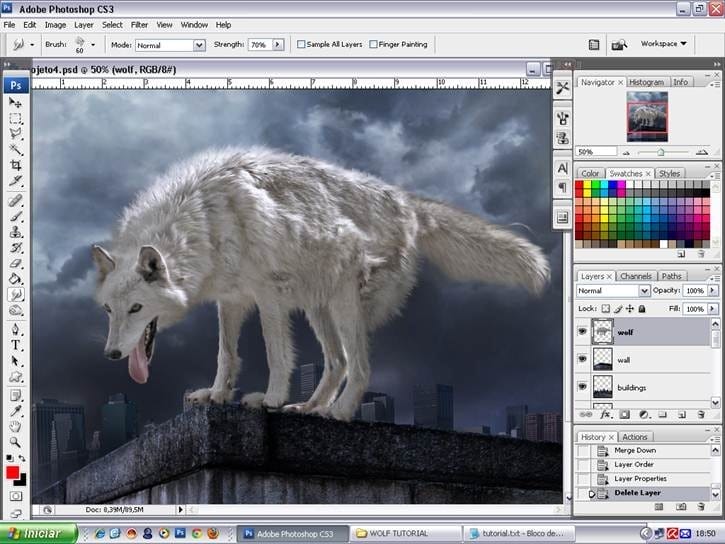This screenshot has height=544, width=725.
Task: Hide the wolf layer
Action: coord(583,331)
